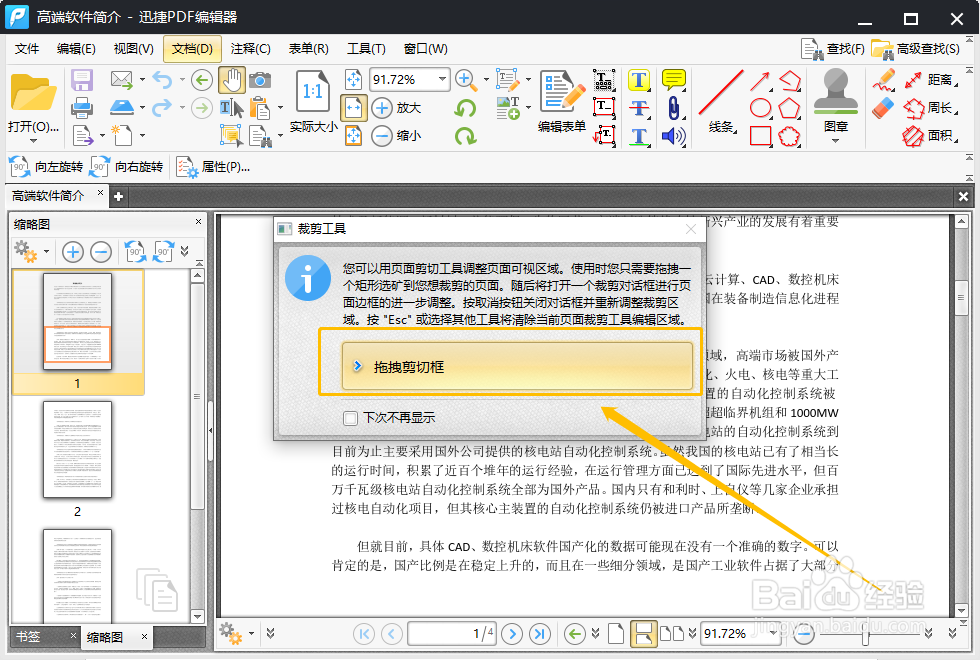Expand the email icon dropdown arrow

142,79
